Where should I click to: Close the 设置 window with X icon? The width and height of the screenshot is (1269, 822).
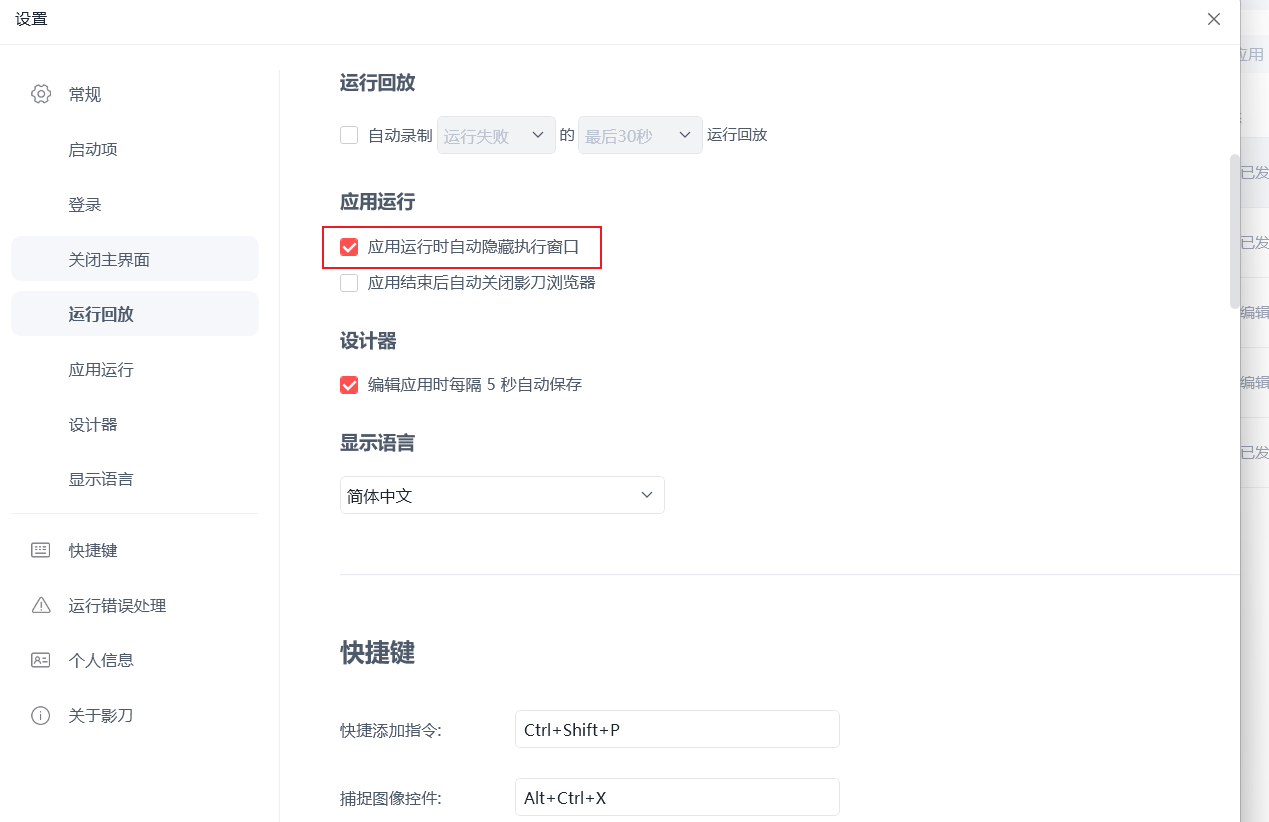pos(1214,19)
